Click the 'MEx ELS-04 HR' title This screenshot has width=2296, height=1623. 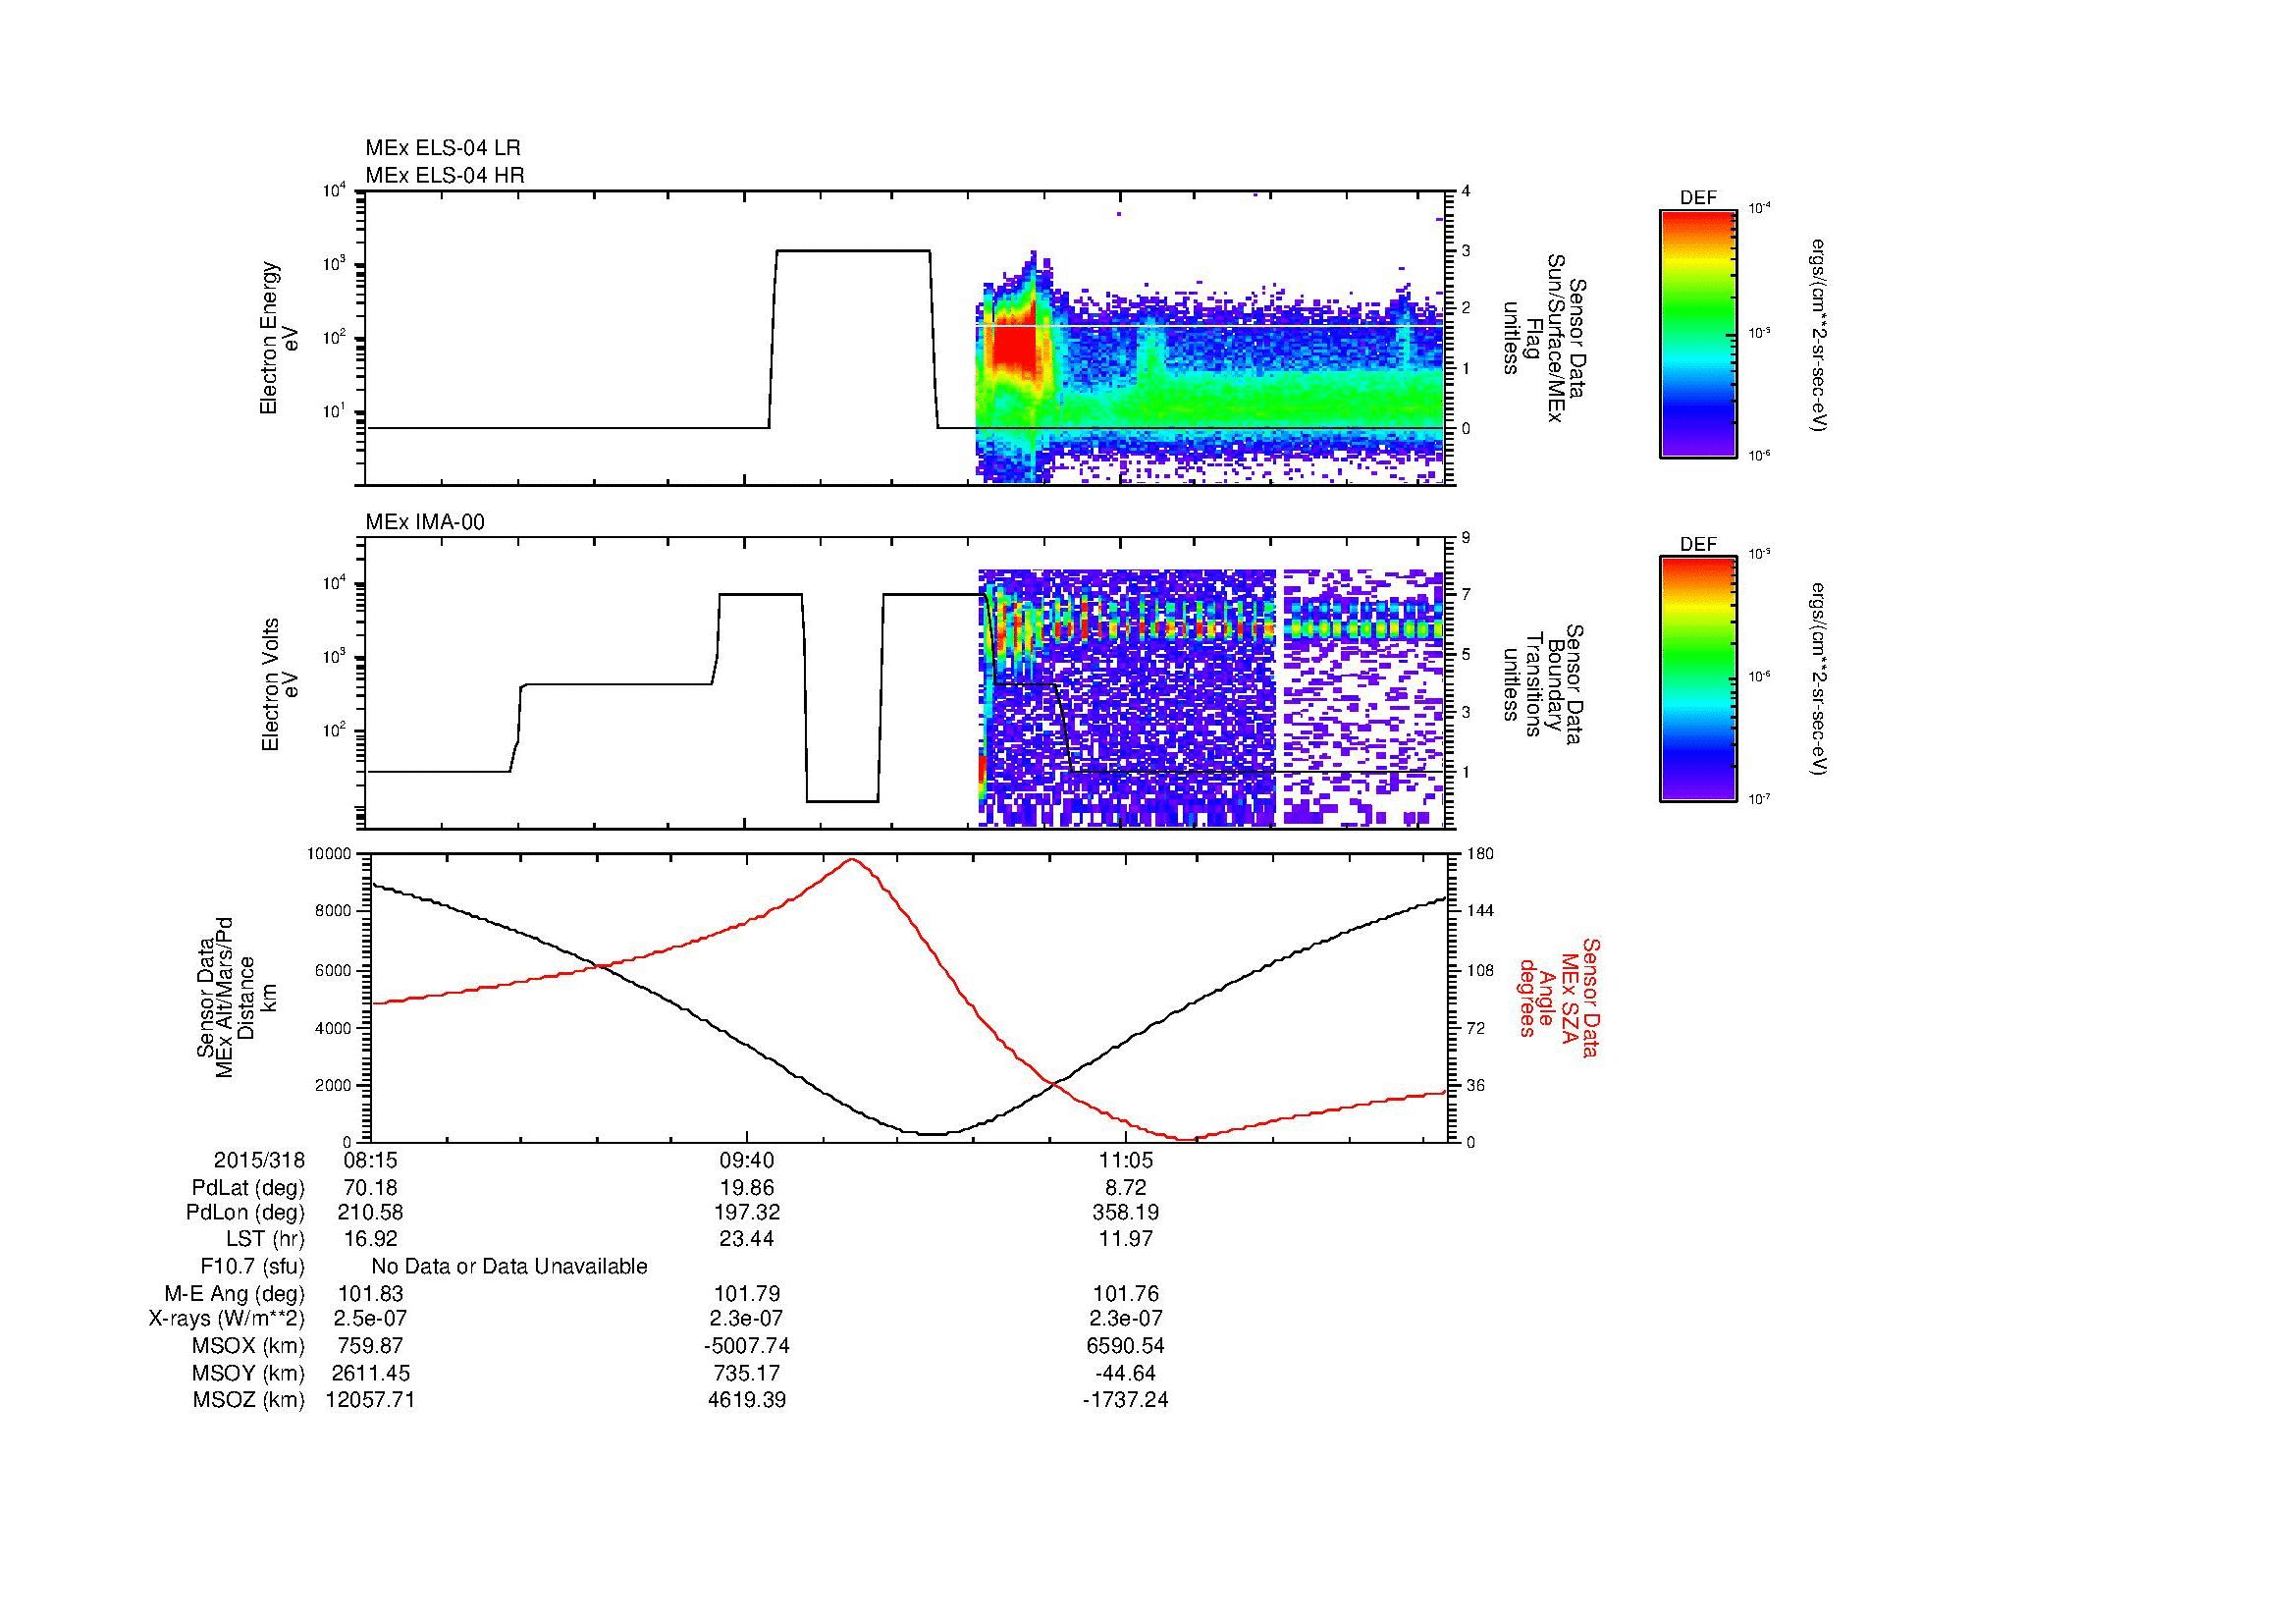coord(445,175)
